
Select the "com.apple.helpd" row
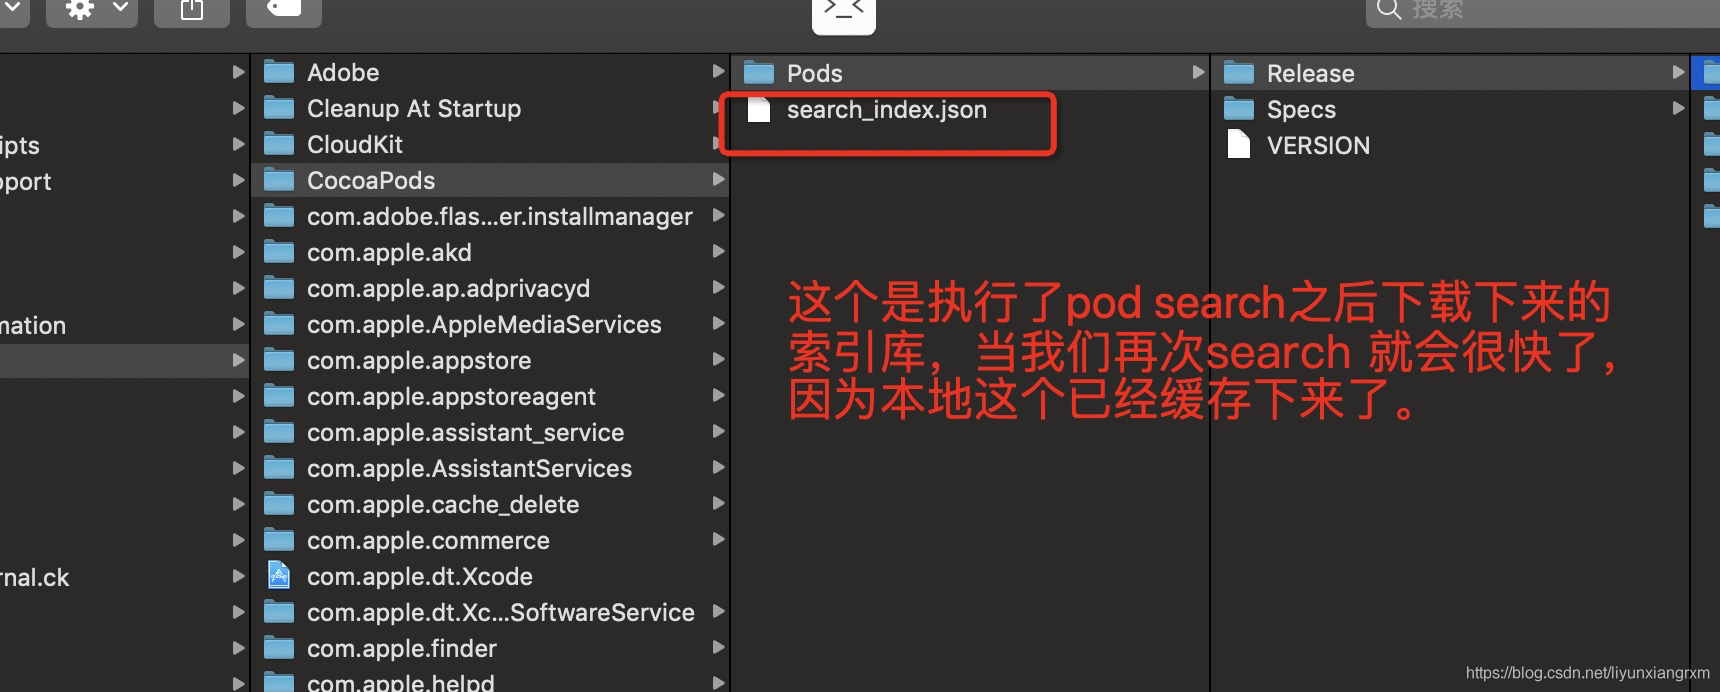coord(490,683)
